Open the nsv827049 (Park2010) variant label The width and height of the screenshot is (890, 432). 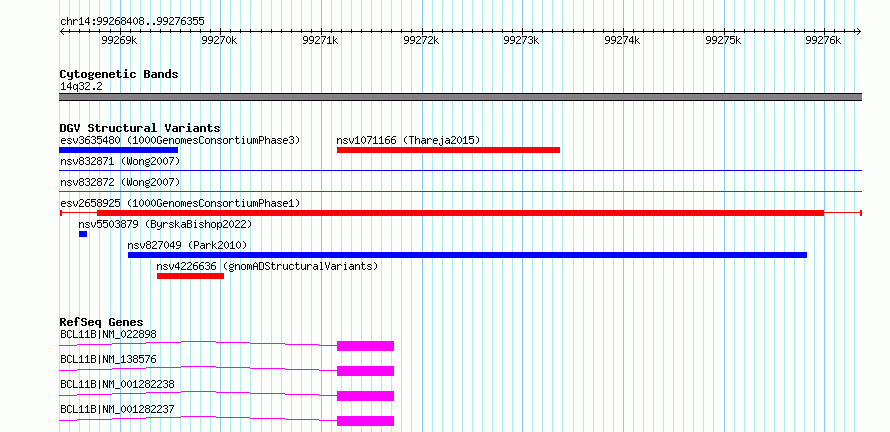(x=187, y=246)
